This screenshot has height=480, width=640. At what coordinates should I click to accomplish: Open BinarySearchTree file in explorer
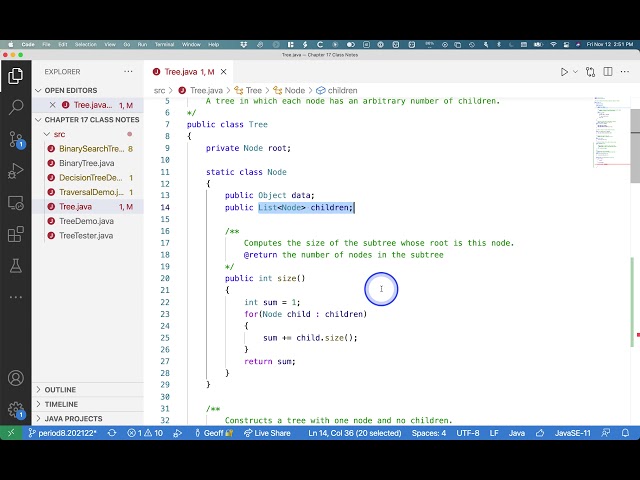pyautogui.click(x=88, y=149)
